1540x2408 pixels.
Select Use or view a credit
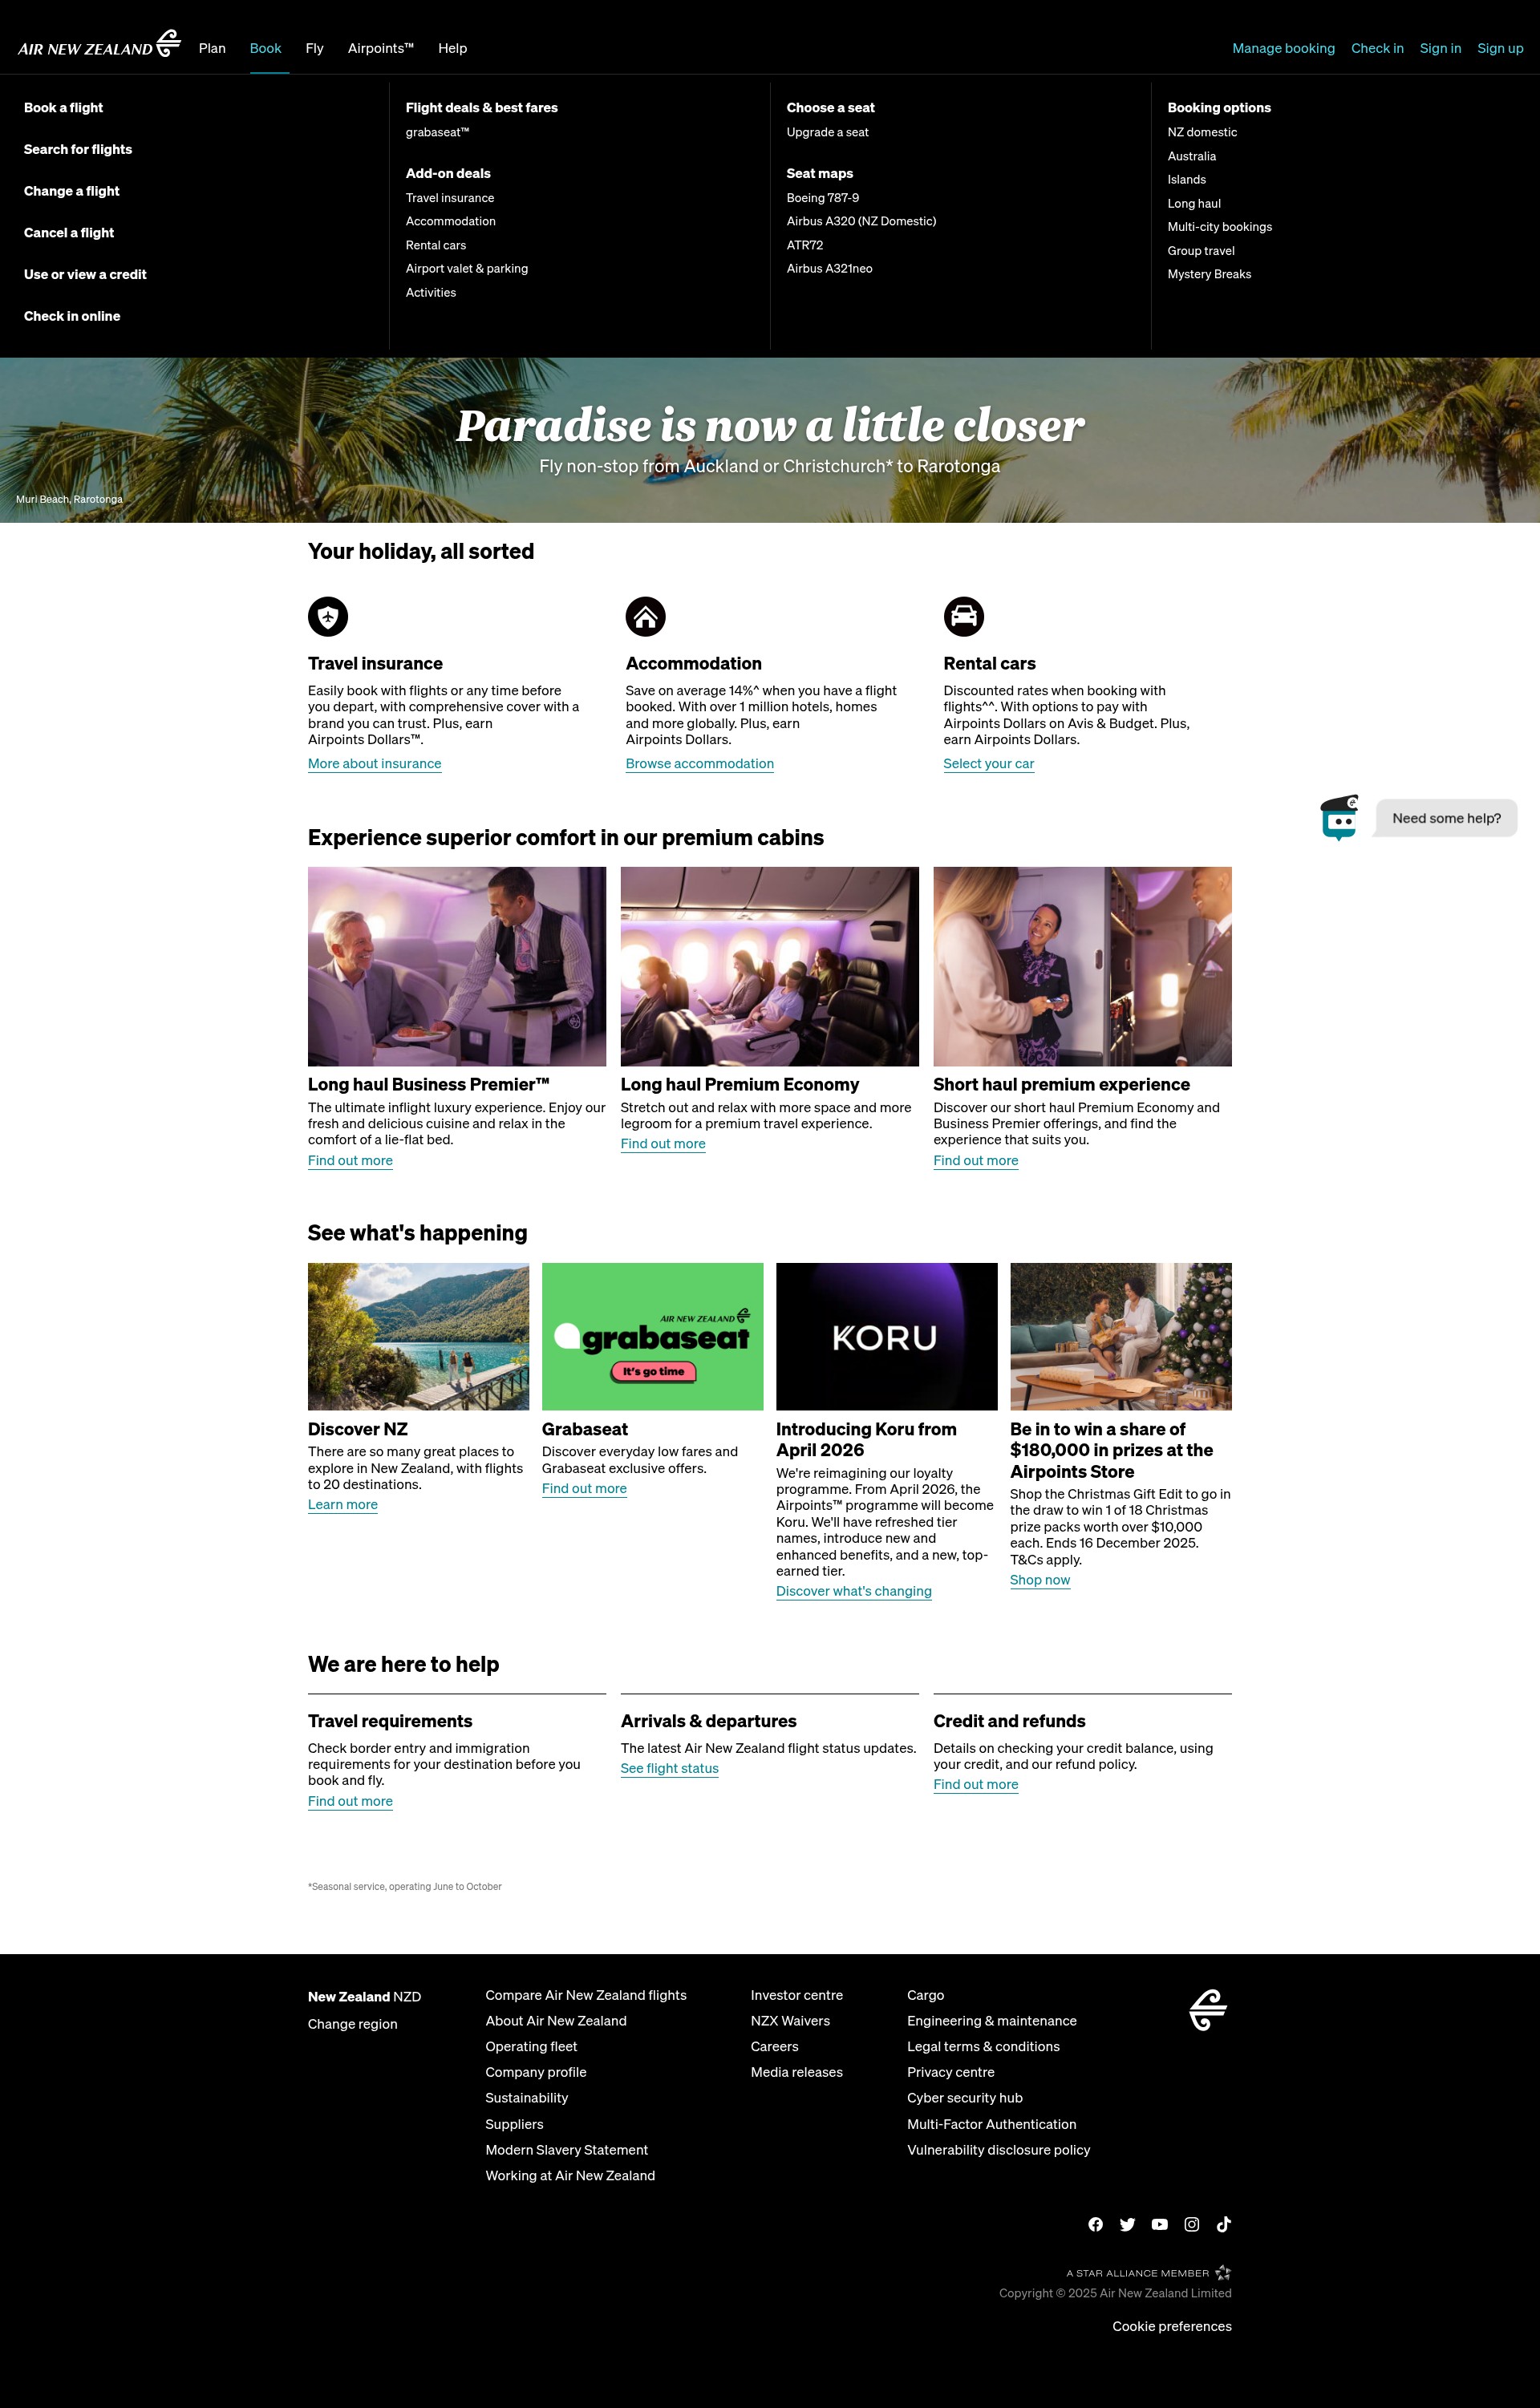(85, 274)
